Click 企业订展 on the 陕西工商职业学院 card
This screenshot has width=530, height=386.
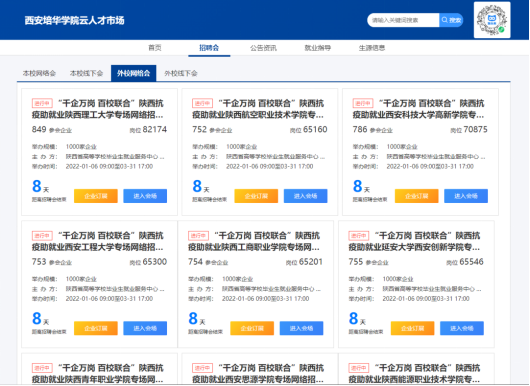pos(252,328)
